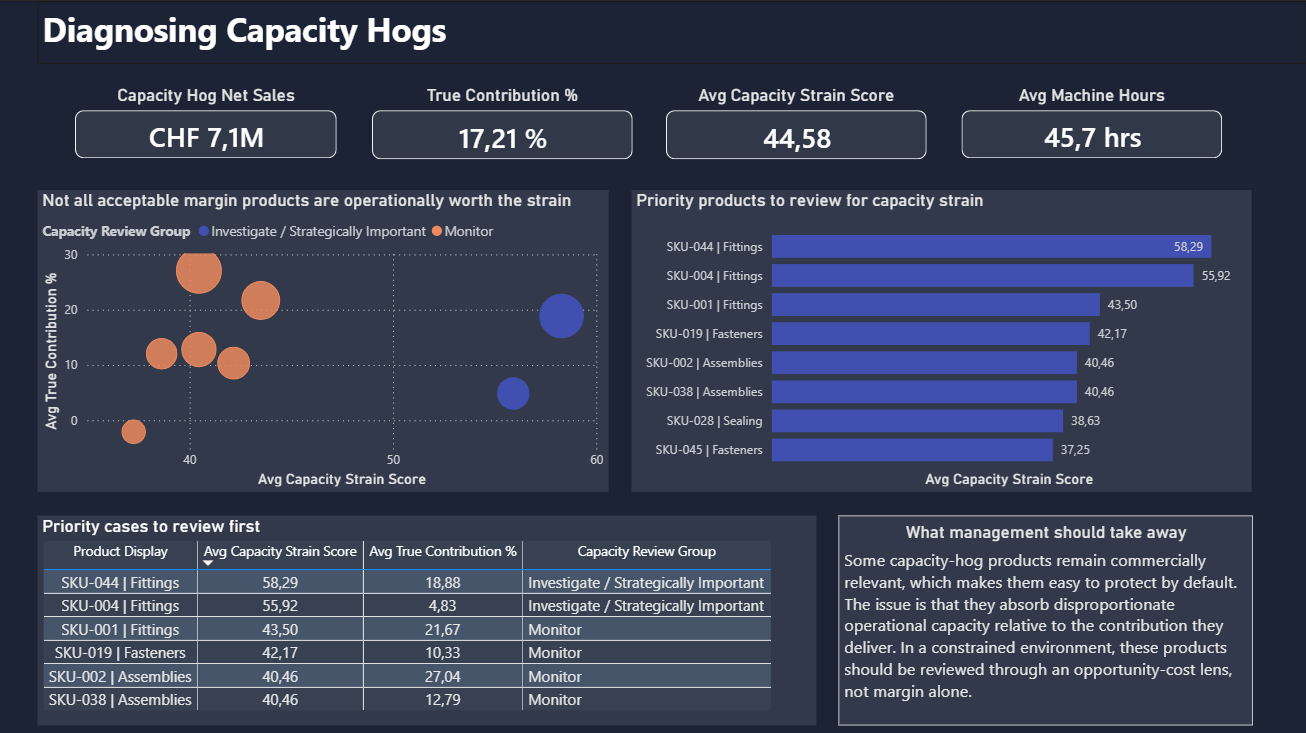Screen dimensions: 1306x733
Task: Select the SKU-044 | Fittings bar
Action: click(x=990, y=246)
